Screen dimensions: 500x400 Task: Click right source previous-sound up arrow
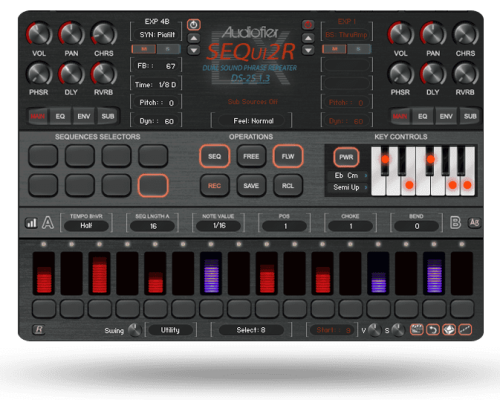308,38
